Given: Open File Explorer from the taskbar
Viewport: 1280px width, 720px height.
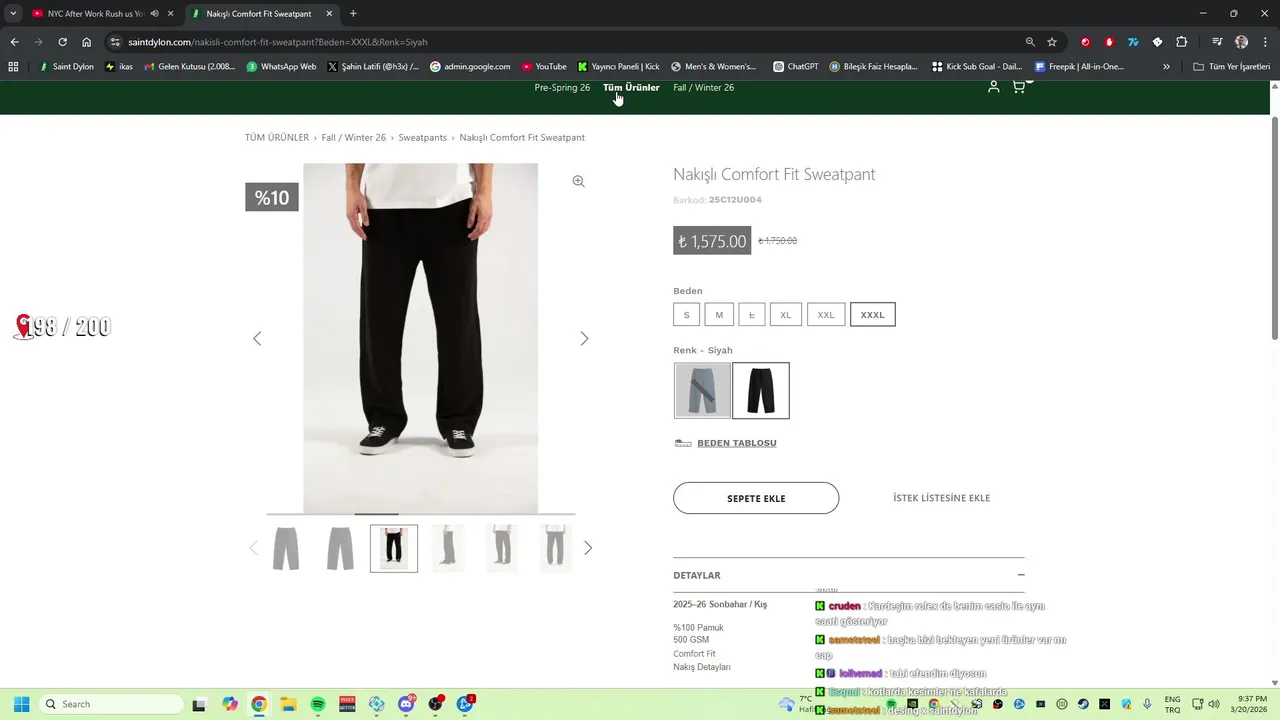Looking at the screenshot, I should coord(288,704).
